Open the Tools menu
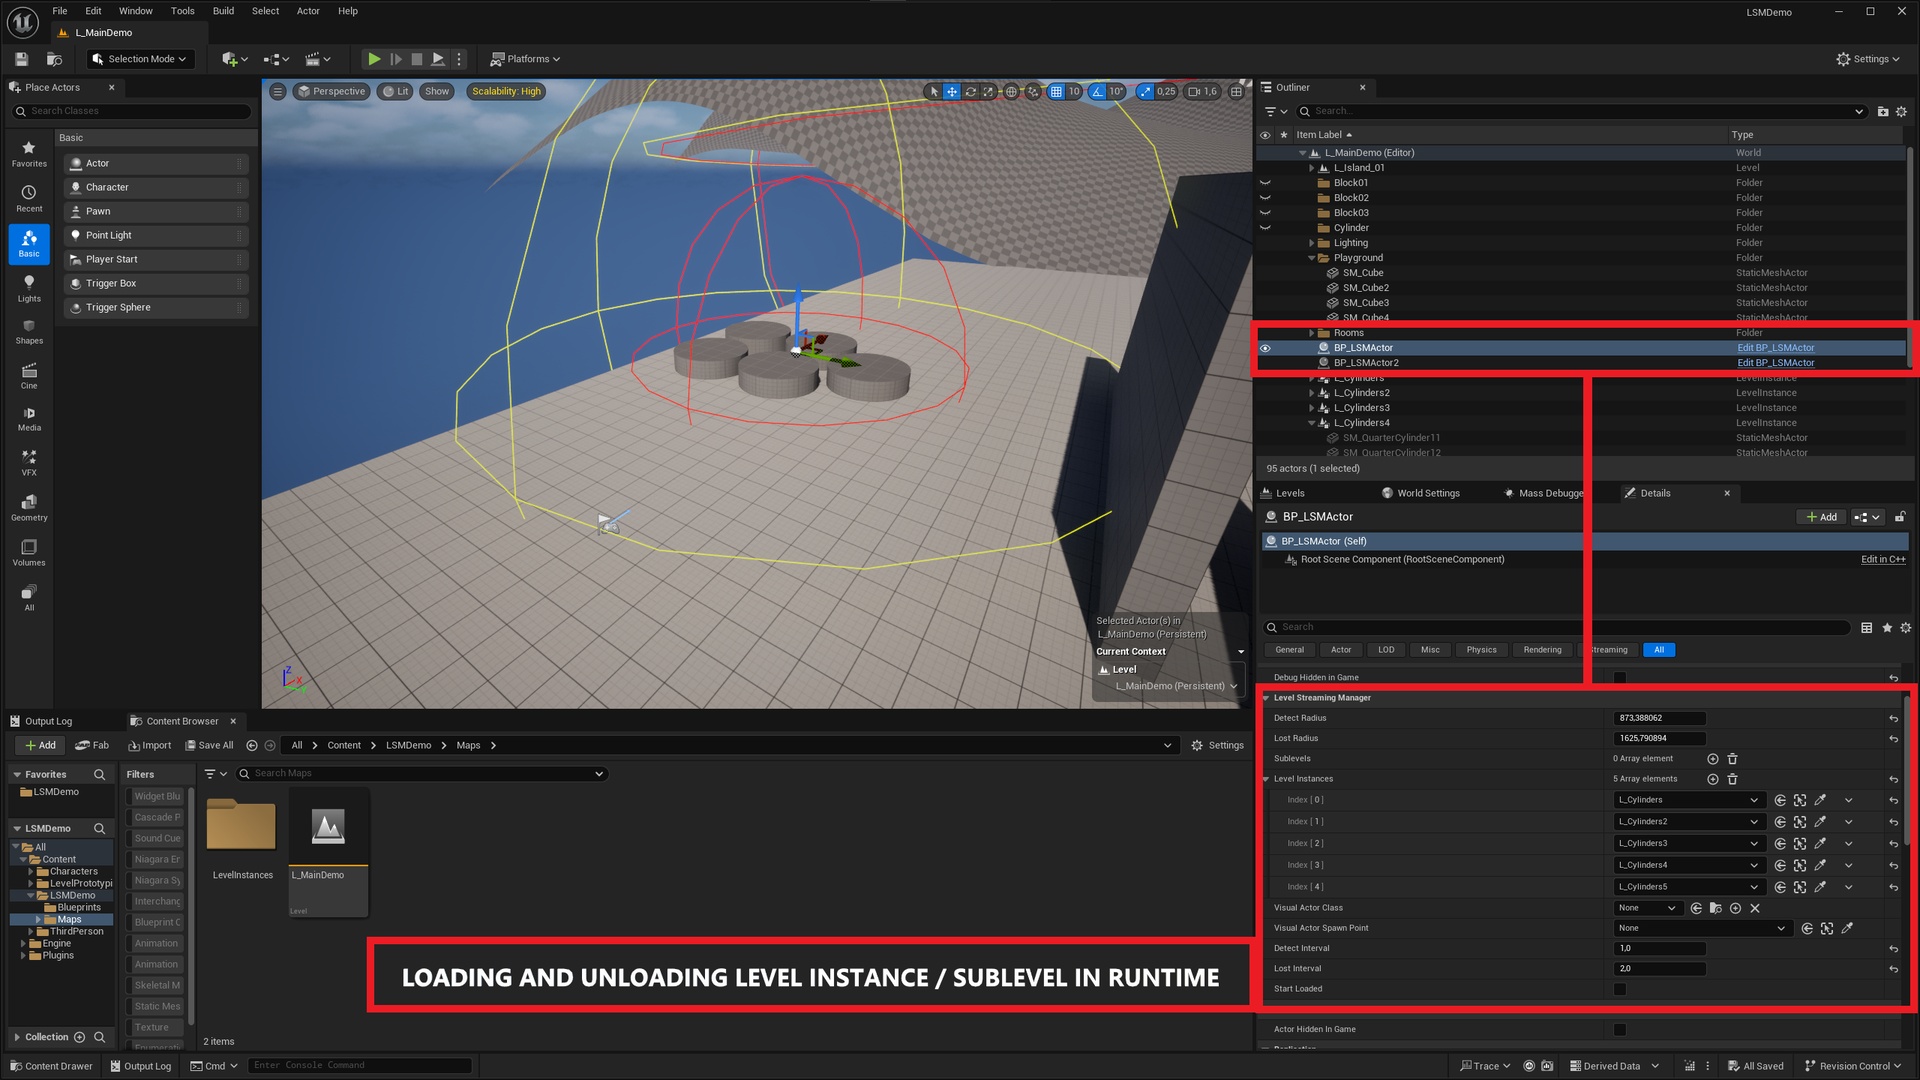Image resolution: width=1920 pixels, height=1080 pixels. (x=182, y=11)
